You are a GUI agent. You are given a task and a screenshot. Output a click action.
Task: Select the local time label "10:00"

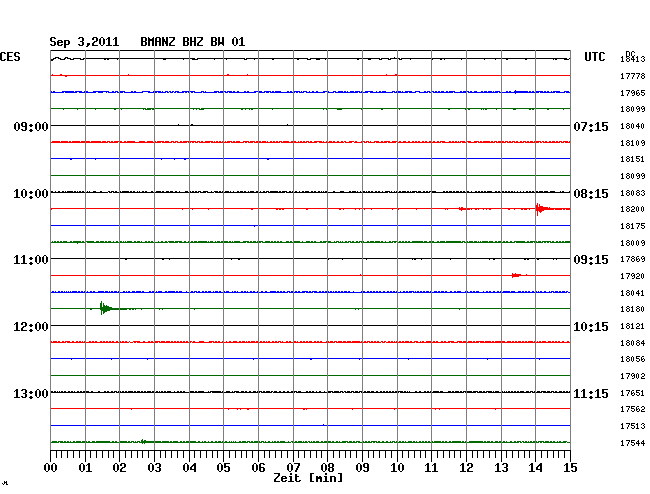(31, 194)
